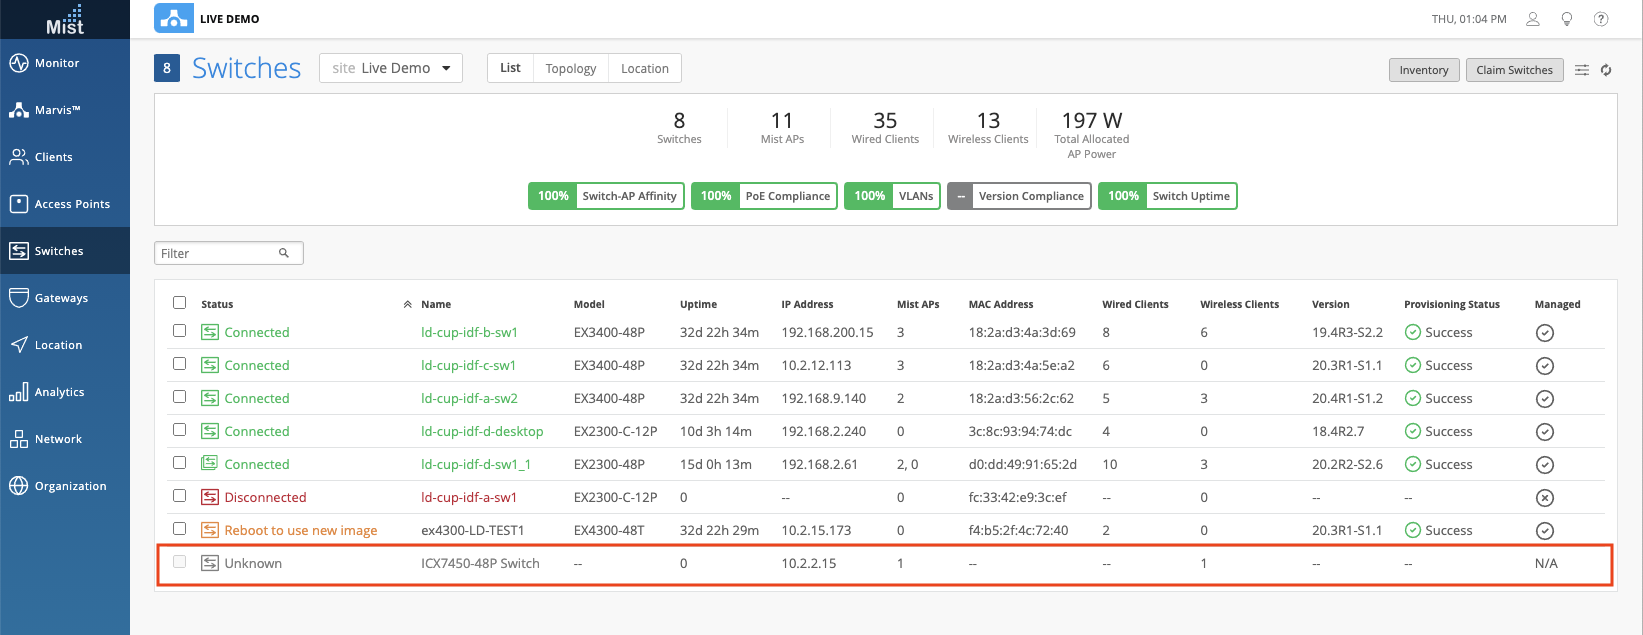Open Gateways in the sidebar
The width and height of the screenshot is (1643, 635).
click(61, 298)
